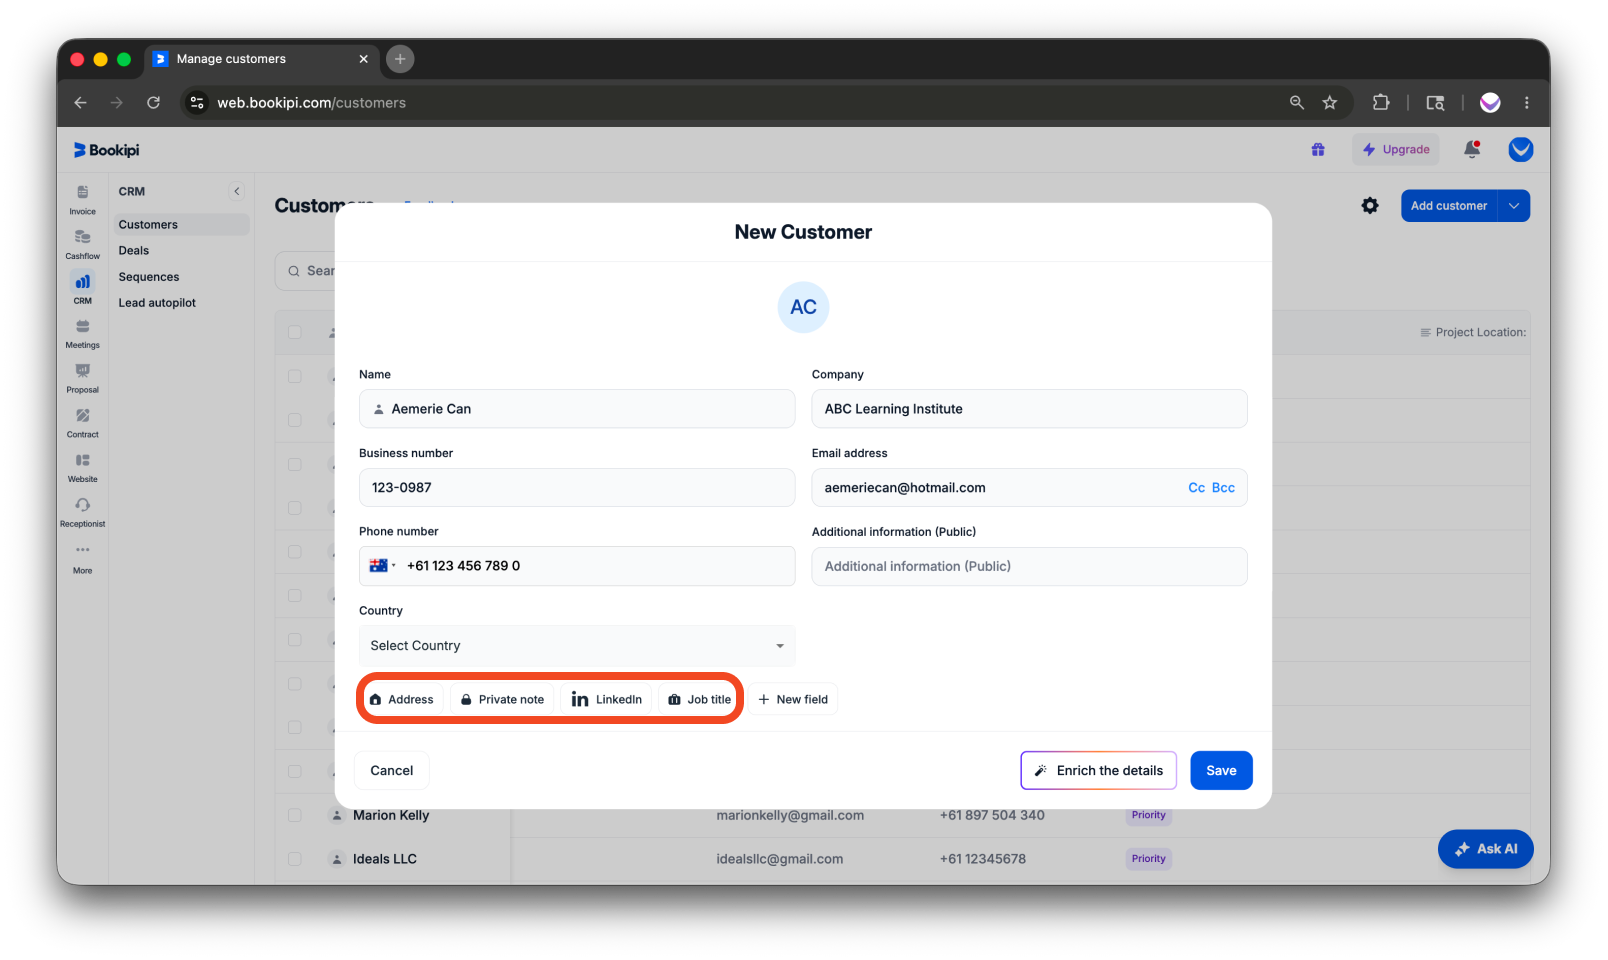Click the Bcc link in email field
This screenshot has width=1608, height=960.
click(x=1223, y=488)
